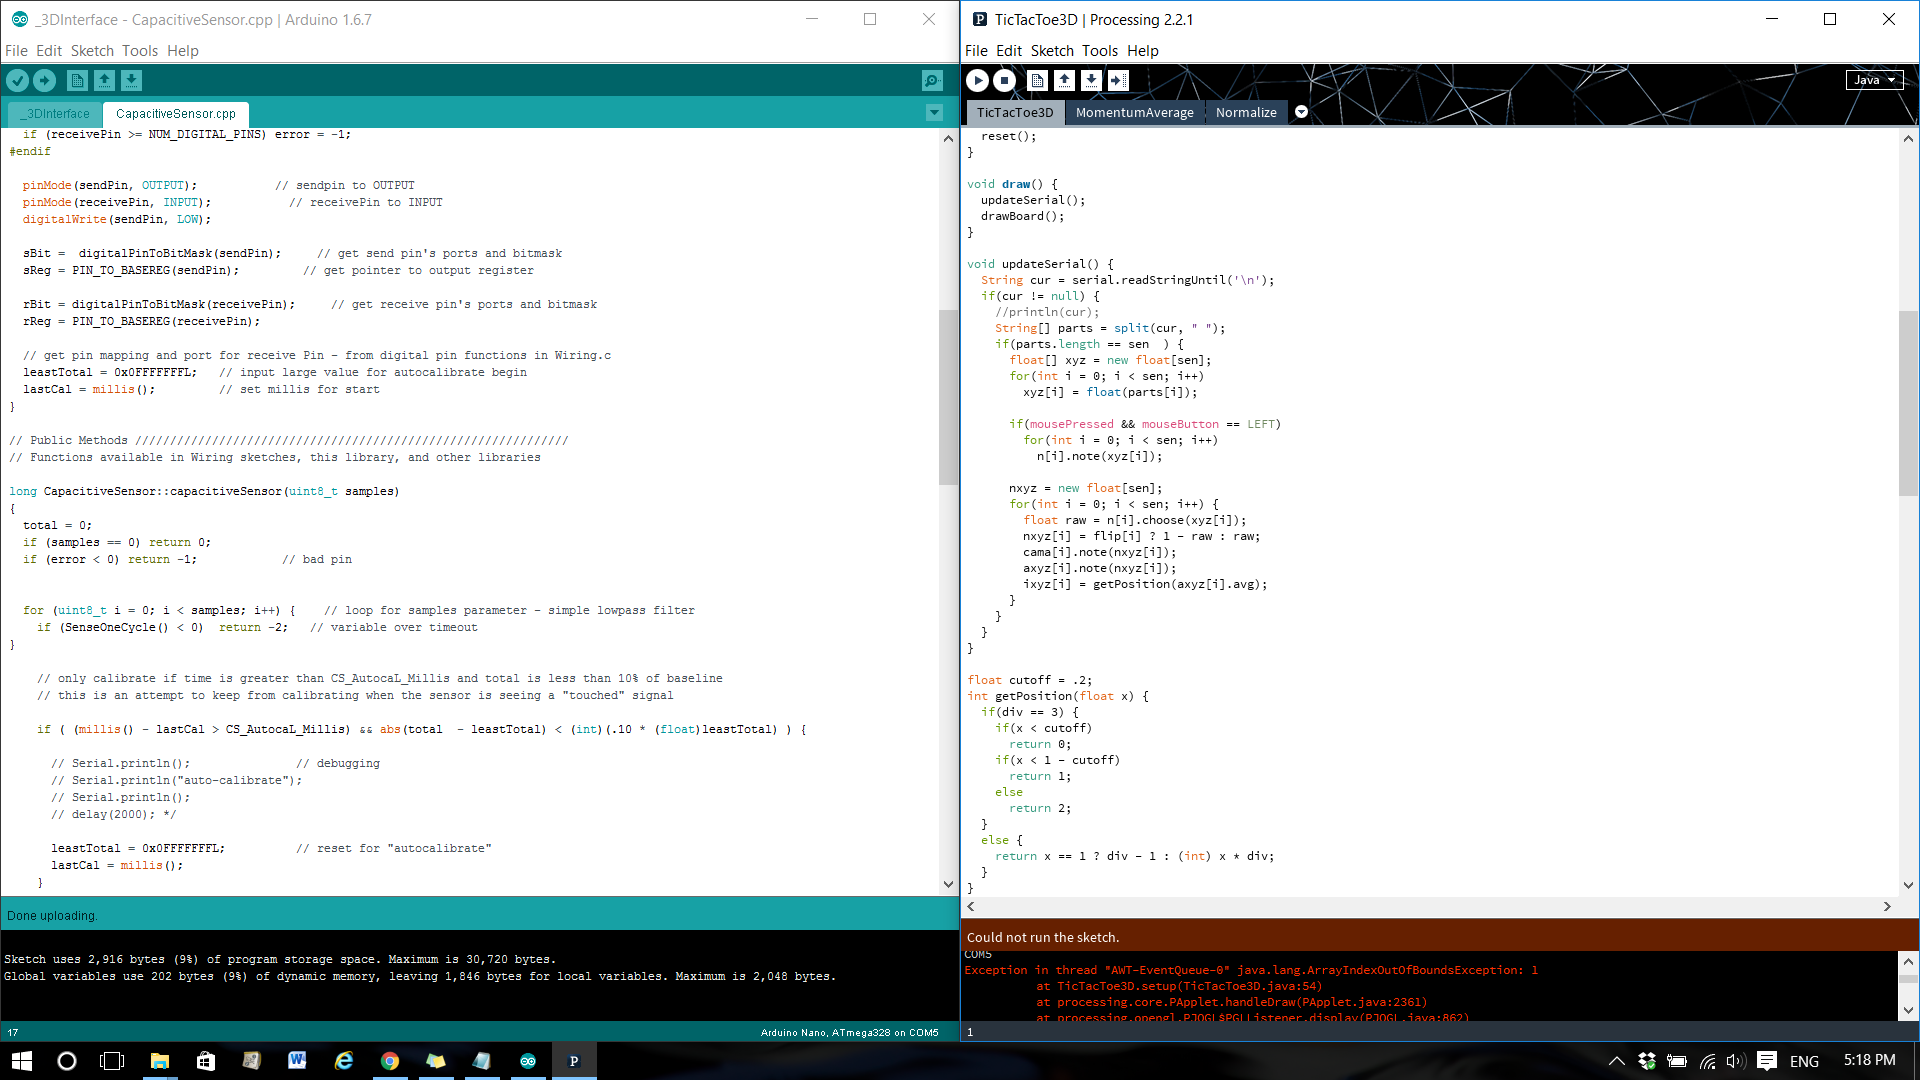1920x1080 pixels.
Task: Open Microsoft Store from the taskbar
Action: pyautogui.click(x=205, y=1060)
